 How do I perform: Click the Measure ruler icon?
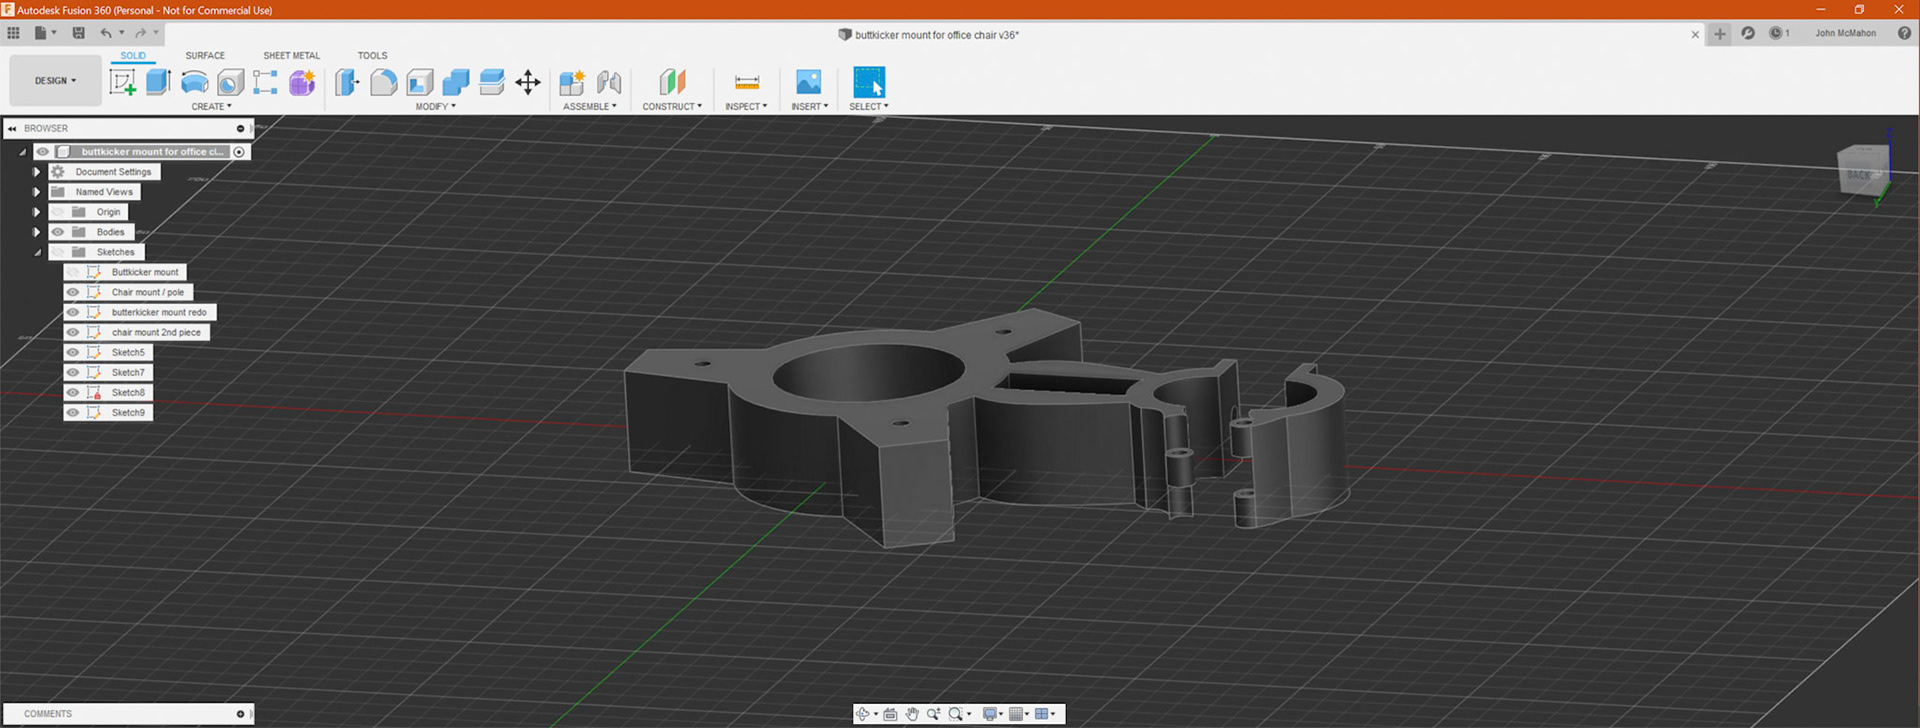click(x=746, y=82)
